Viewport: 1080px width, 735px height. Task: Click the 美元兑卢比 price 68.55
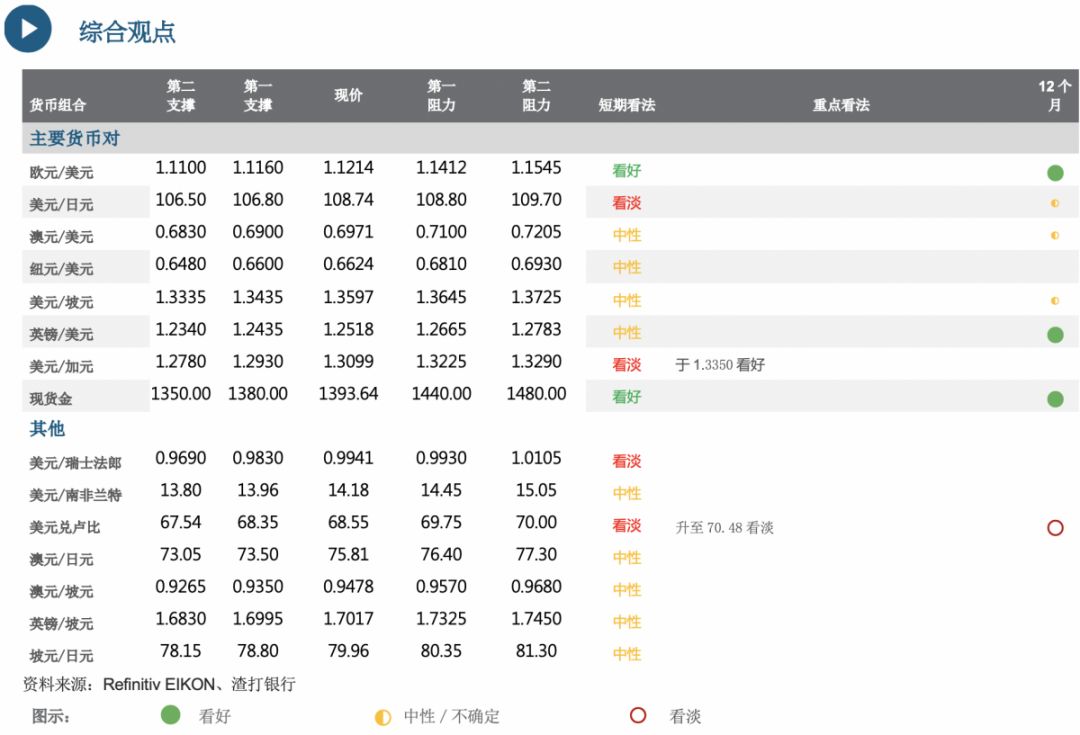tap(349, 523)
